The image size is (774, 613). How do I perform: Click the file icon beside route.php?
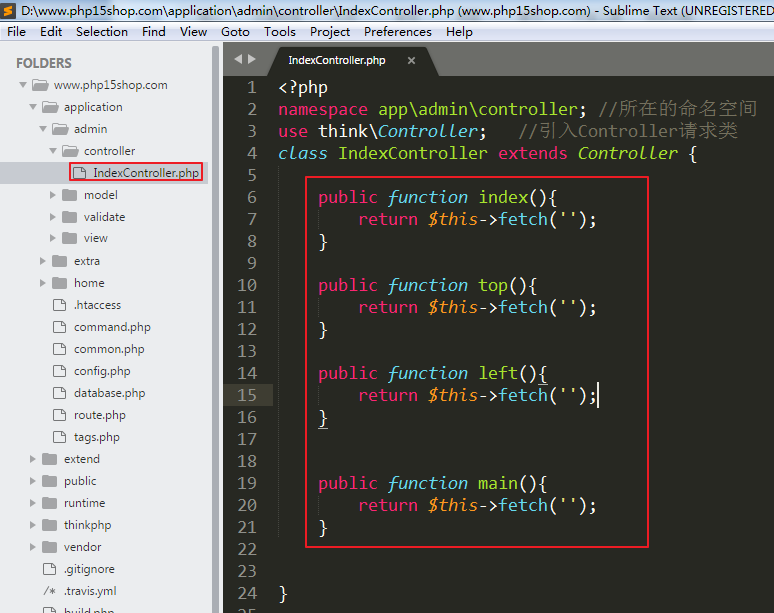(x=59, y=415)
